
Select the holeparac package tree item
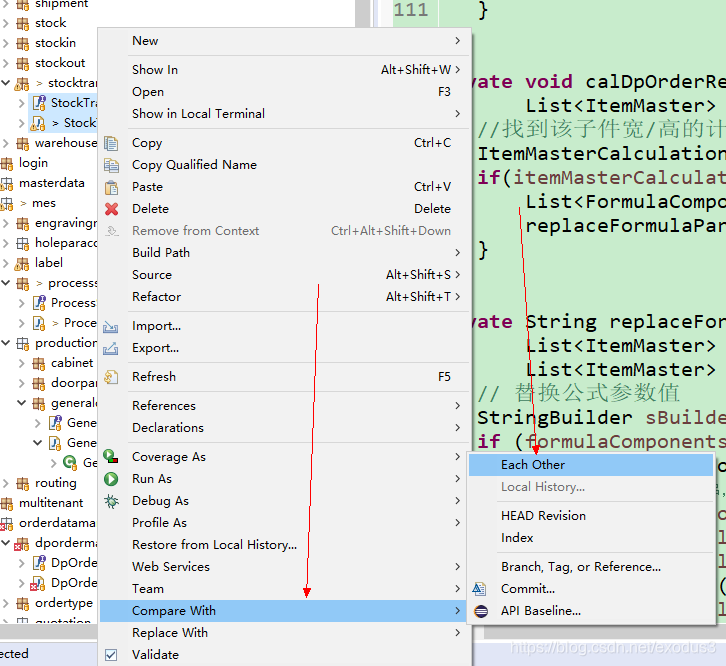(x=66, y=243)
